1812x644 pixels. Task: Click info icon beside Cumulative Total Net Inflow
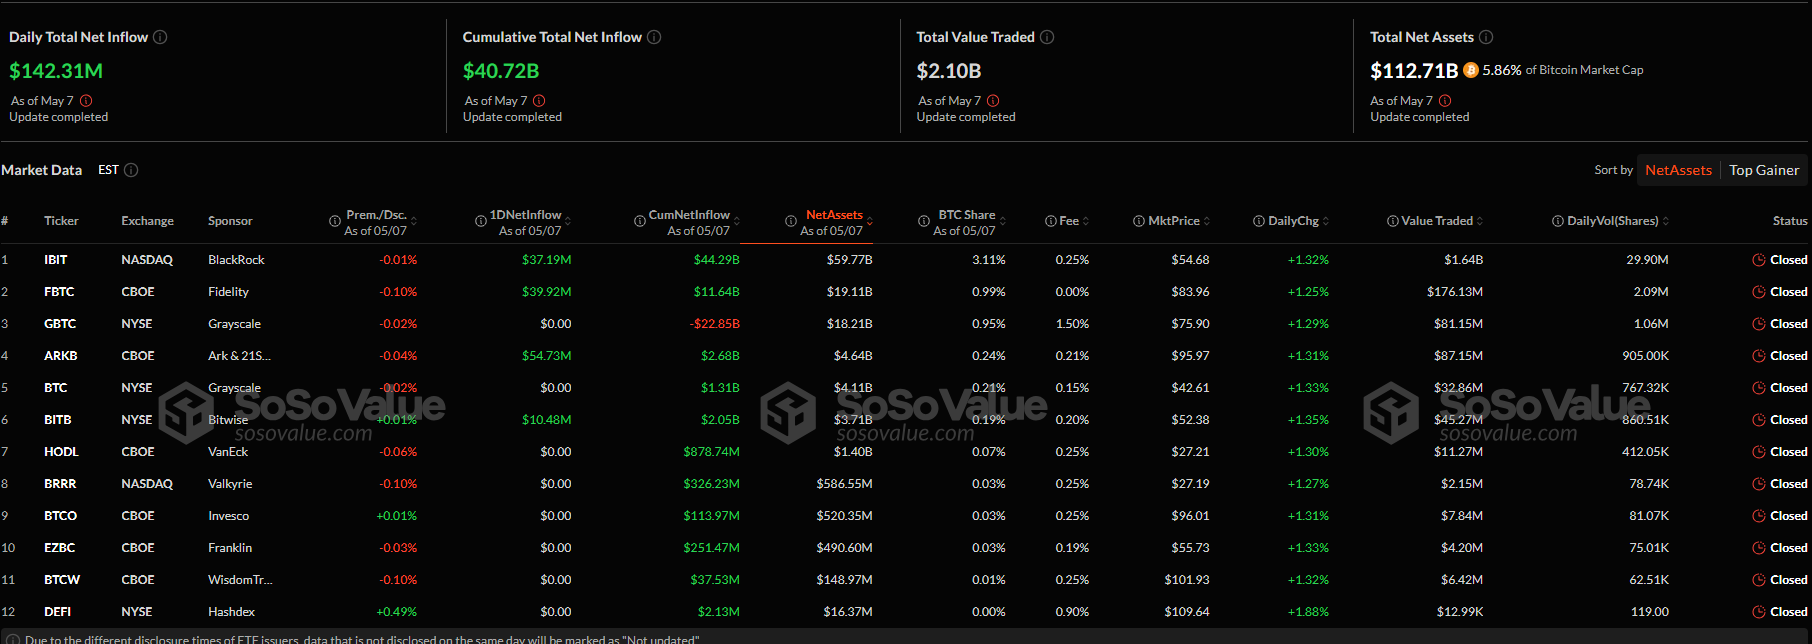pyautogui.click(x=654, y=37)
